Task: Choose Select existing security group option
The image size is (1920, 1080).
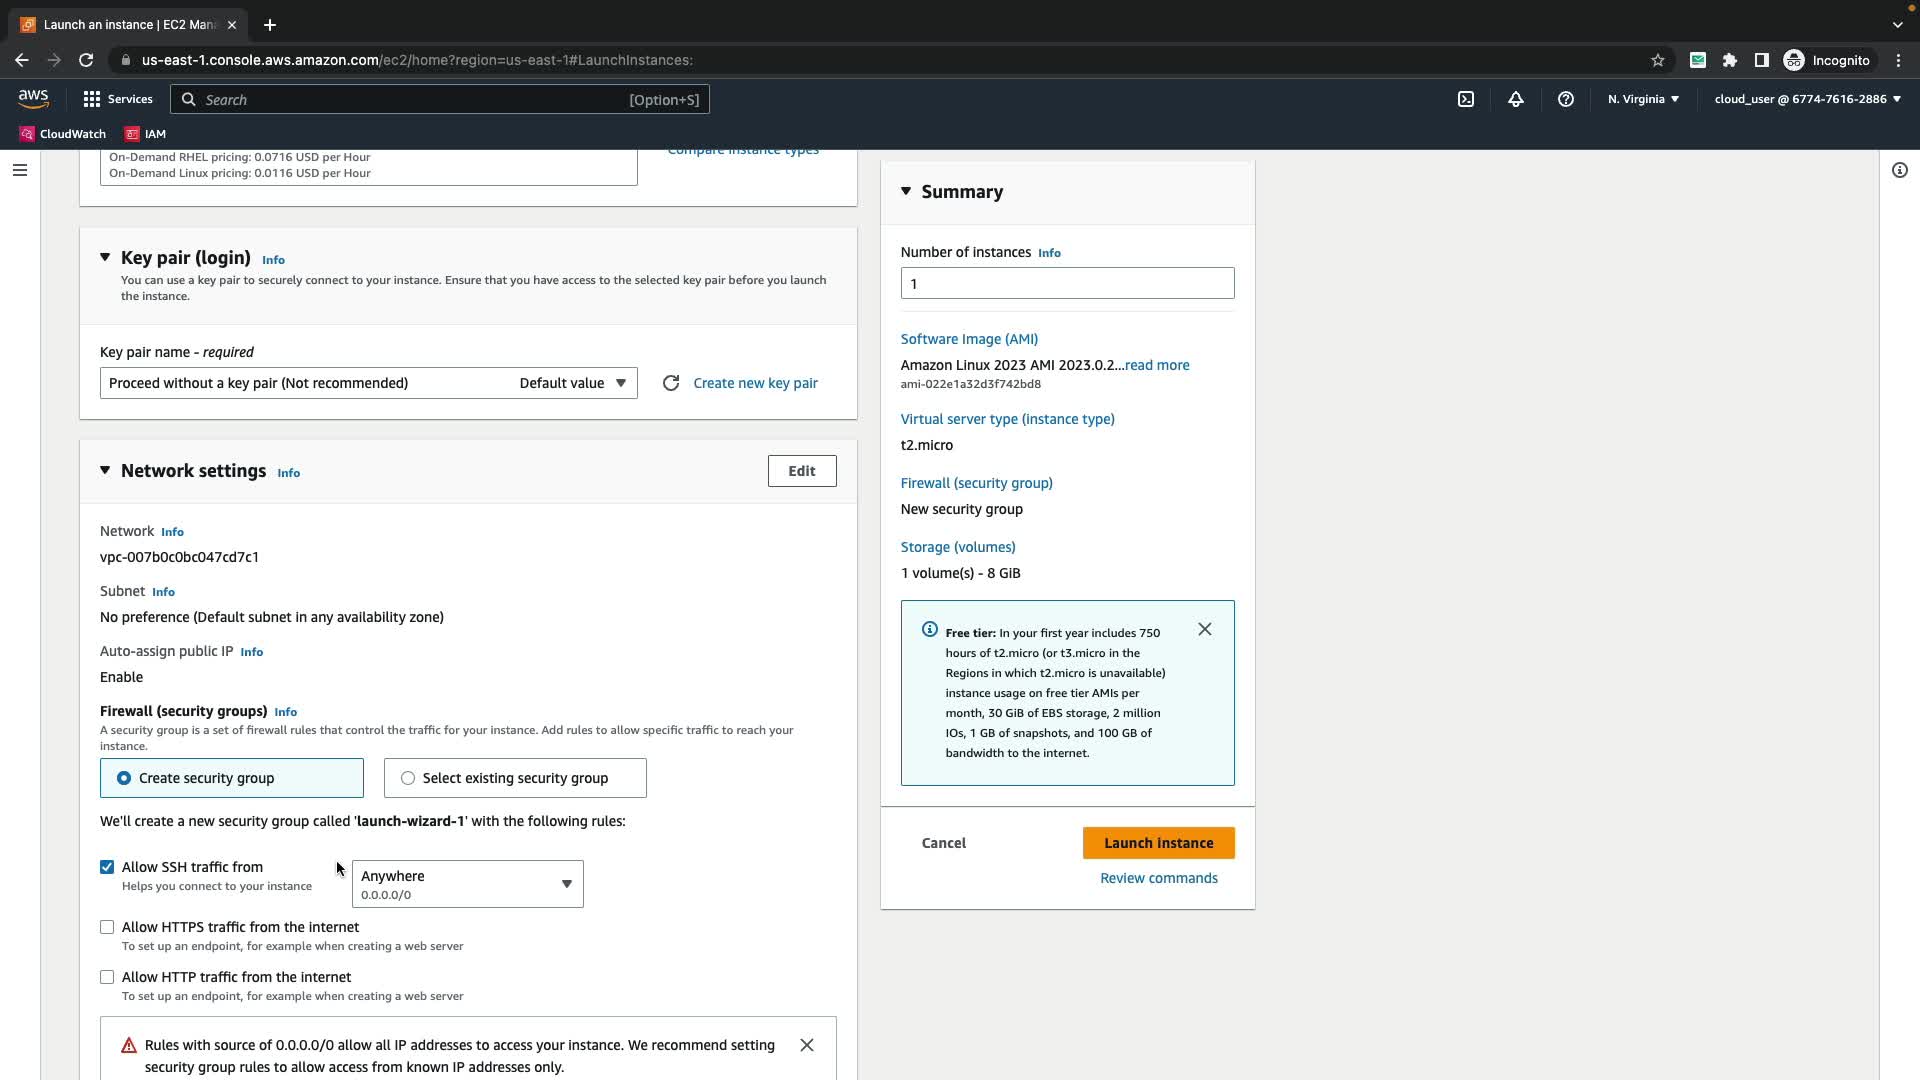Action: 408,778
